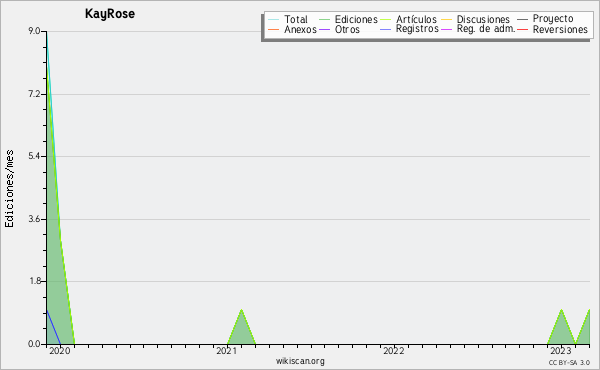Image resolution: width=600 pixels, height=370 pixels.
Task: Click the Discusiones legend label
Action: (483, 19)
